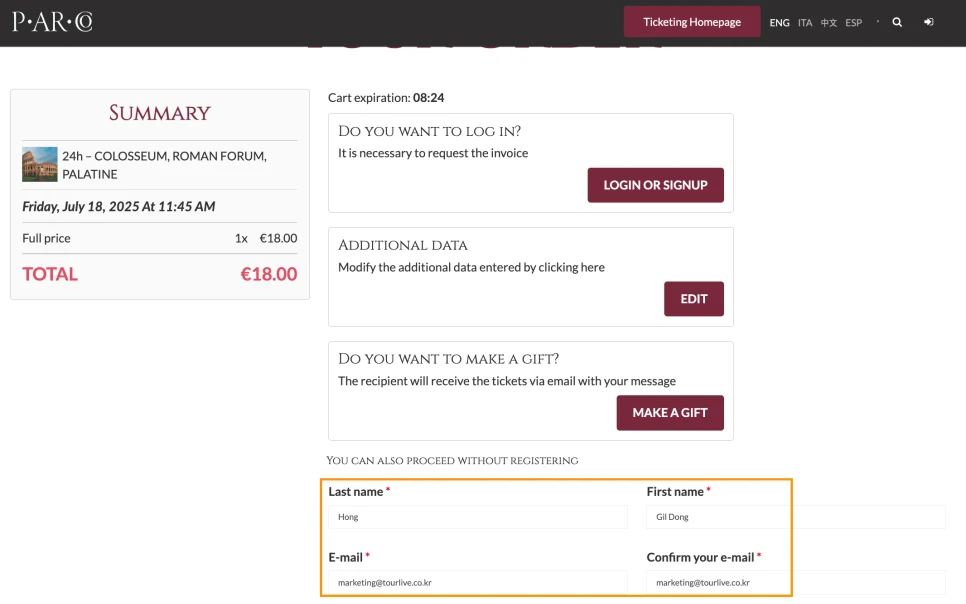This screenshot has width=966, height=604.
Task: Click the login arrow icon in header
Action: click(929, 22)
